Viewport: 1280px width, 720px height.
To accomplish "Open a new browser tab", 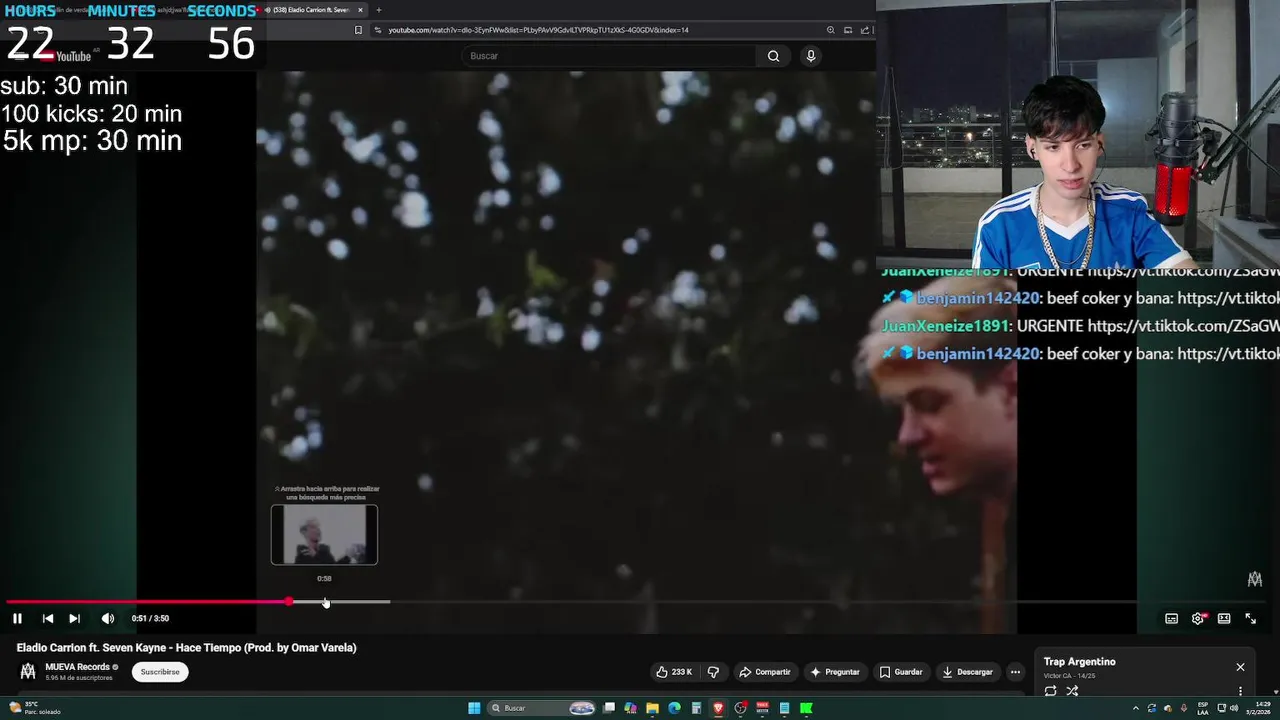I will coord(378,10).
